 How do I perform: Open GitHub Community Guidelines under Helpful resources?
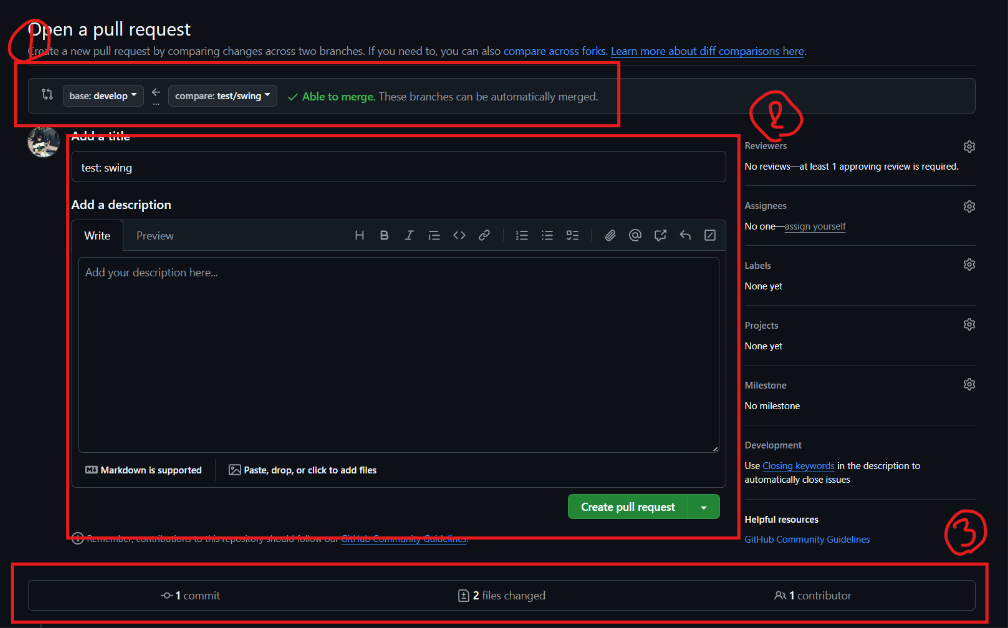click(807, 540)
